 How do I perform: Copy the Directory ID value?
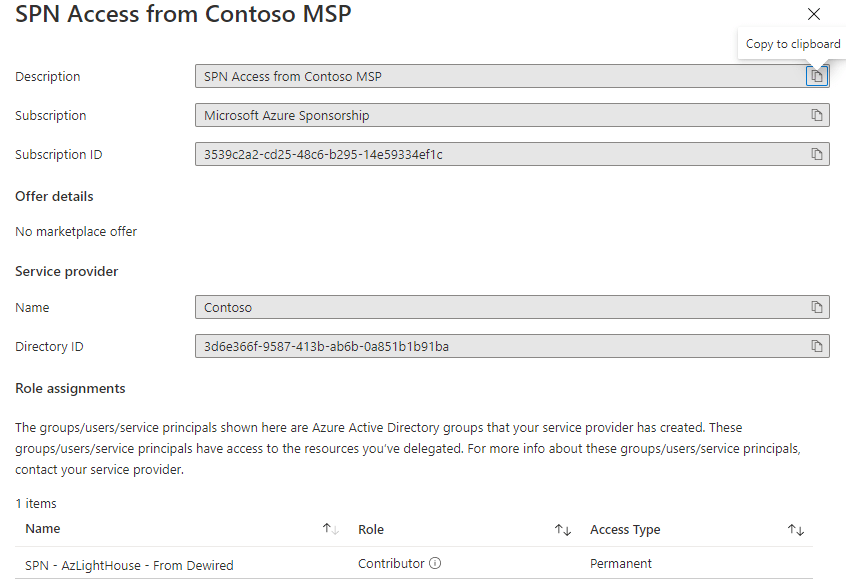(817, 346)
